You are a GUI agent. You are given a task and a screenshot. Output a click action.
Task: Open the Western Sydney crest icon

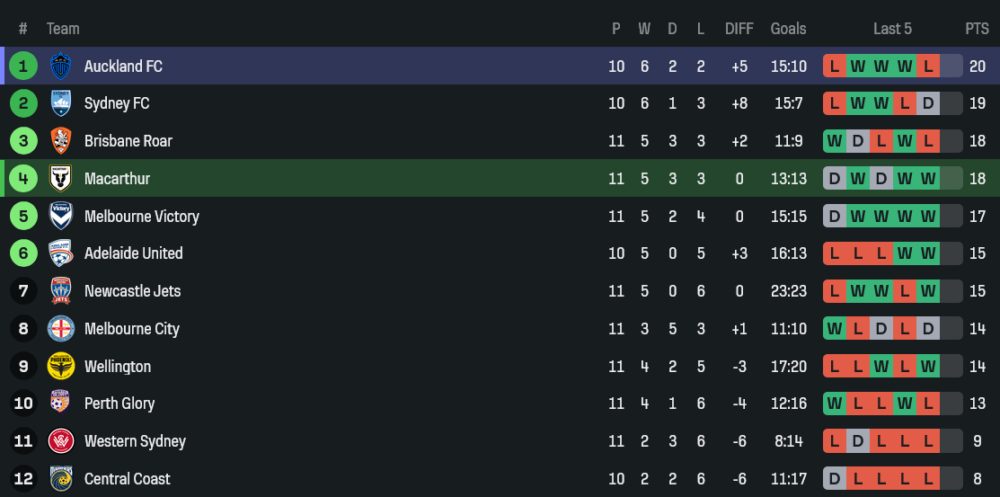click(x=61, y=441)
